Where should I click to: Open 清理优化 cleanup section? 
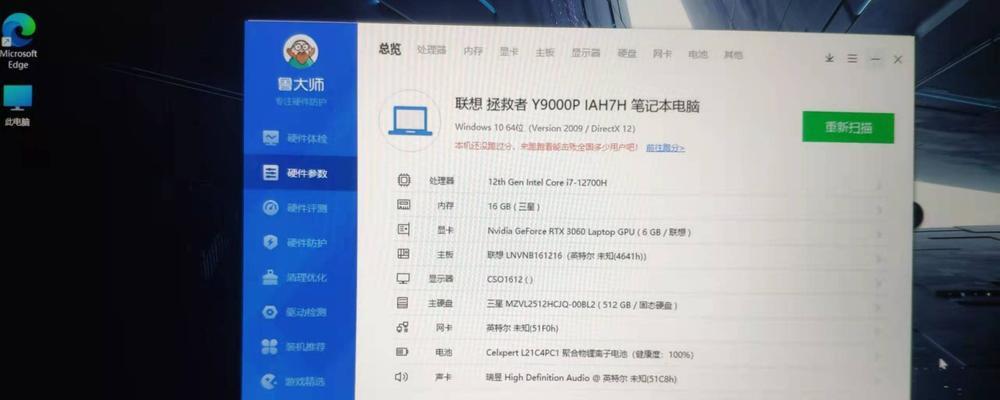coord(296,278)
